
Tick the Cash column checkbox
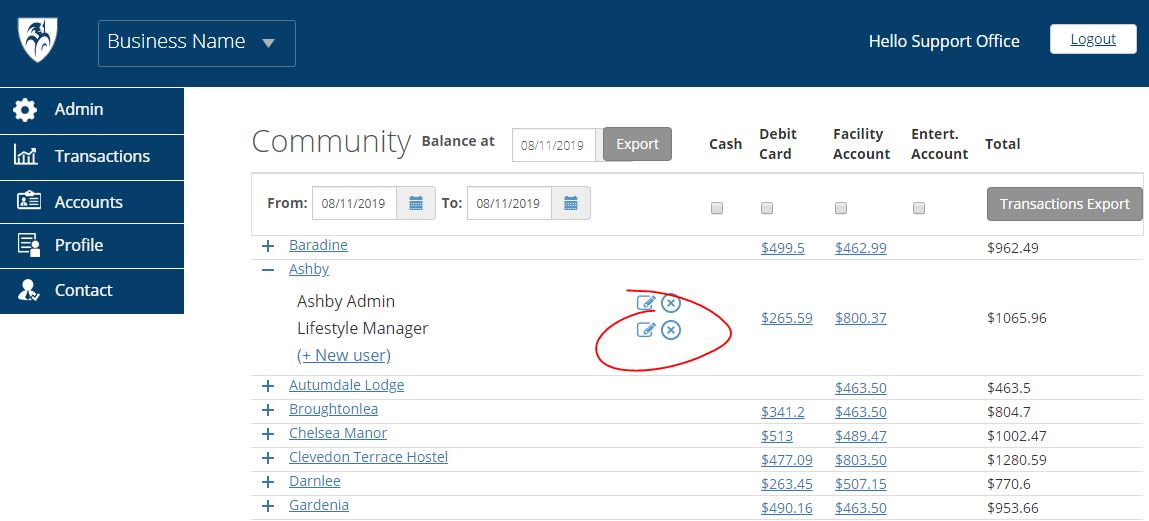point(716,208)
